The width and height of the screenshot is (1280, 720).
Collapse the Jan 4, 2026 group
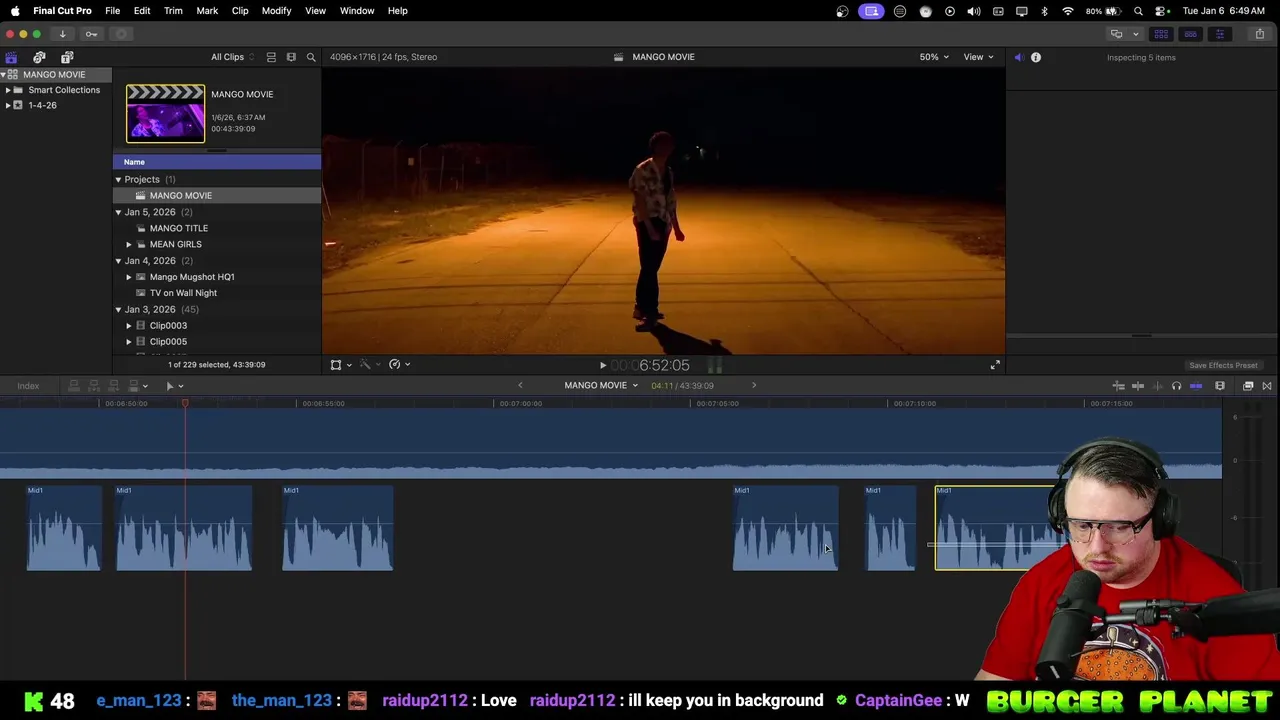[118, 261]
